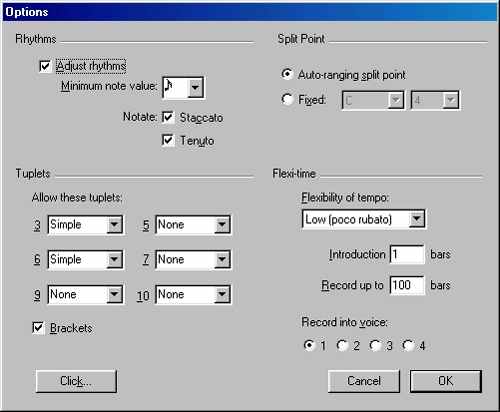This screenshot has width=500, height=412.
Task: Toggle the Tenuto notate checkbox
Action: pos(168,140)
